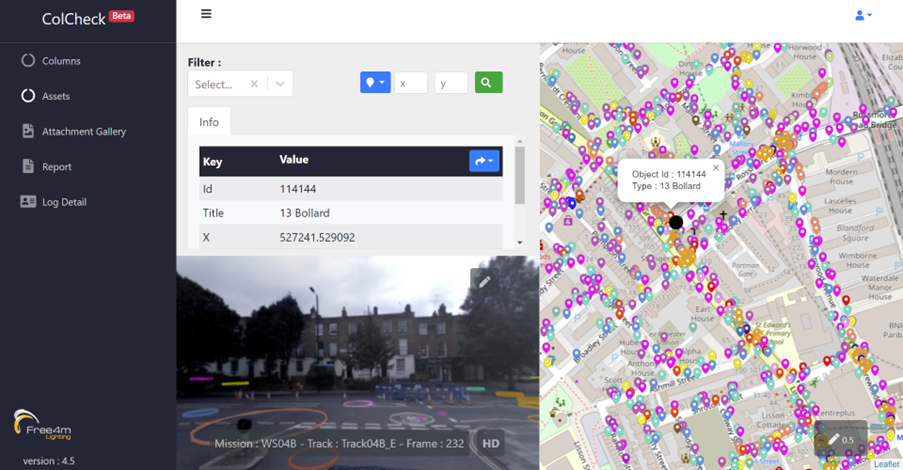
Task: Click the pencil 0.5 control on map
Action: (840, 439)
